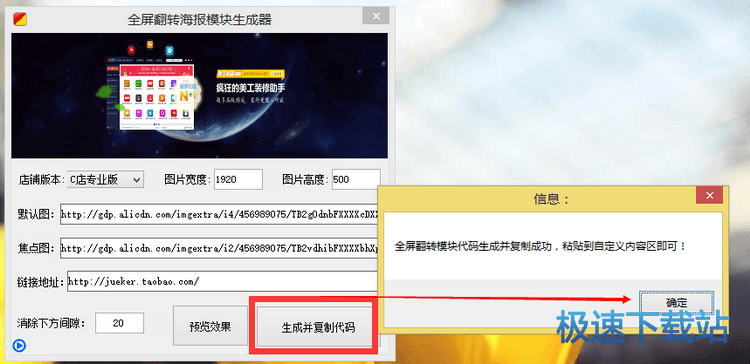
Task: Click the 全屏翻转海报模块生成器 window title
Action: point(199,19)
